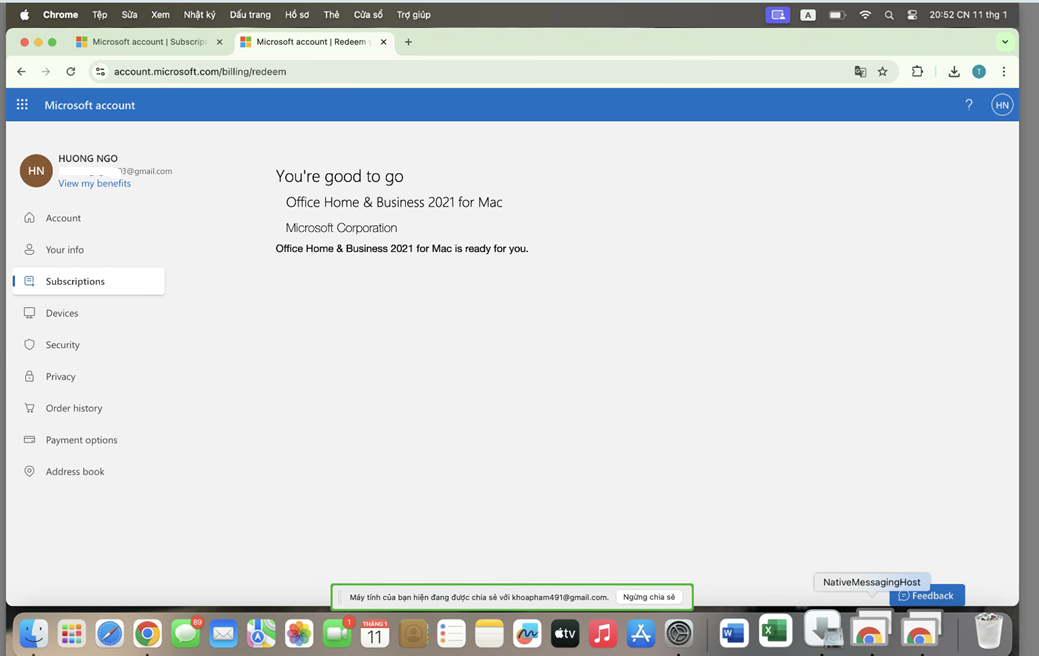Open the Chrome menu in menu bar
Screen dimensions: 1039x656
pos(60,15)
